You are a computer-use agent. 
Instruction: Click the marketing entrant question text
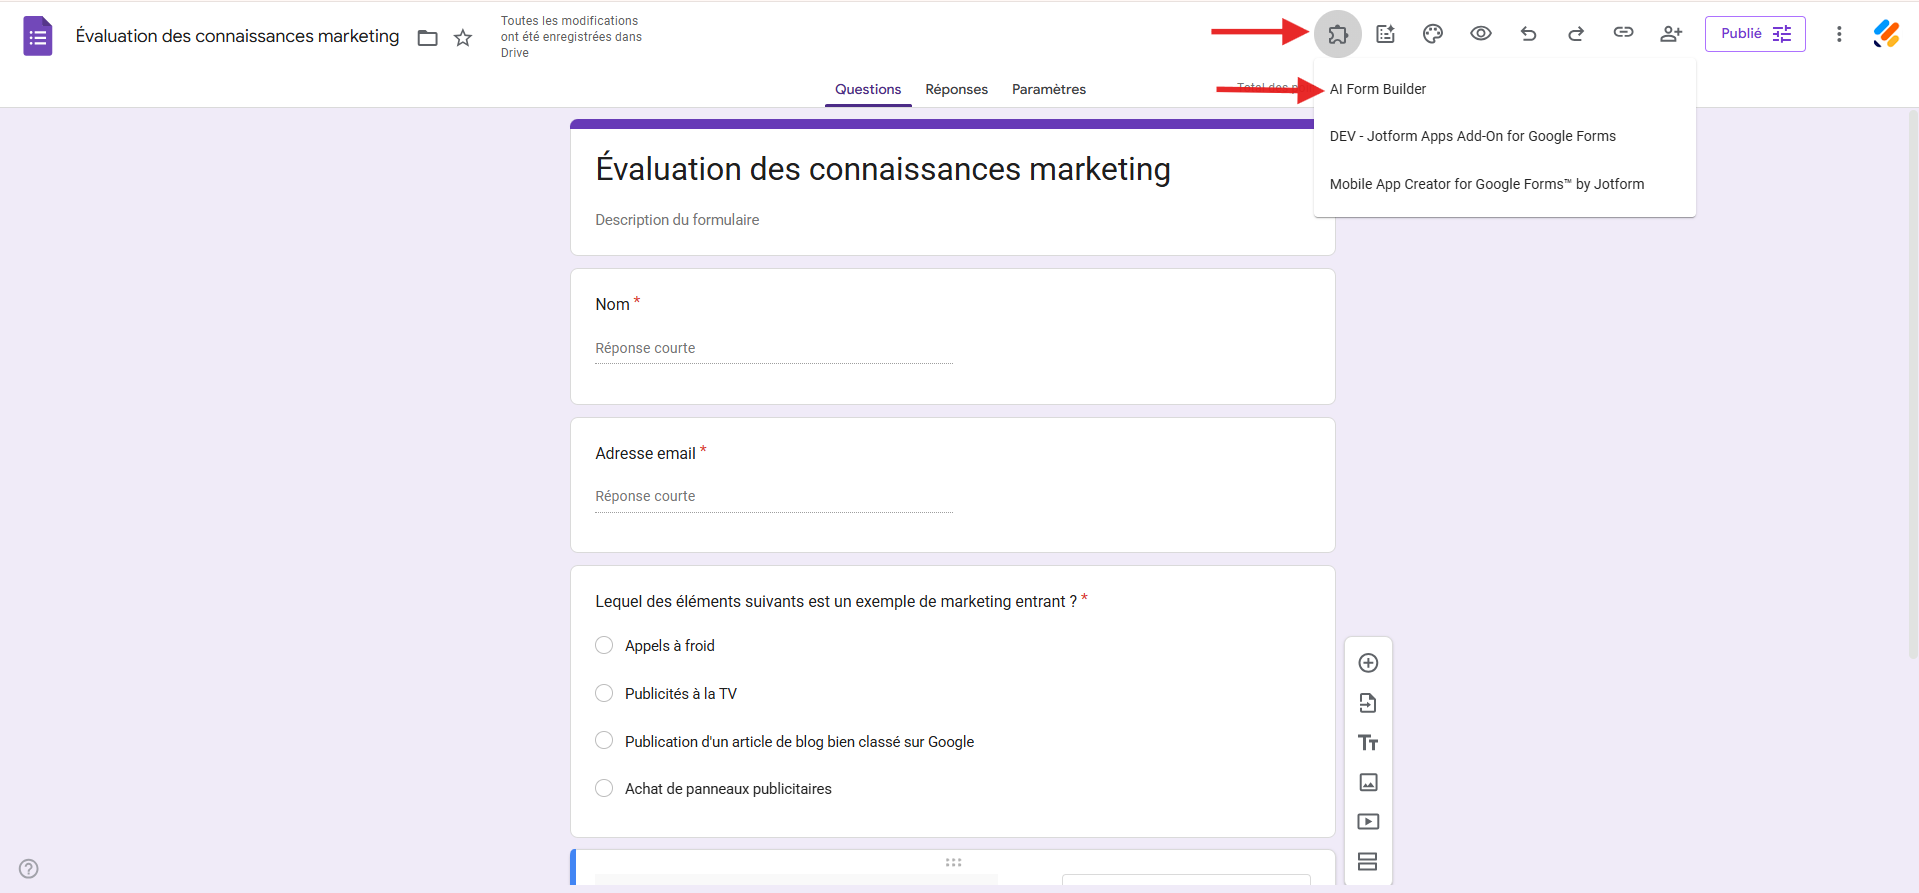tap(836, 601)
